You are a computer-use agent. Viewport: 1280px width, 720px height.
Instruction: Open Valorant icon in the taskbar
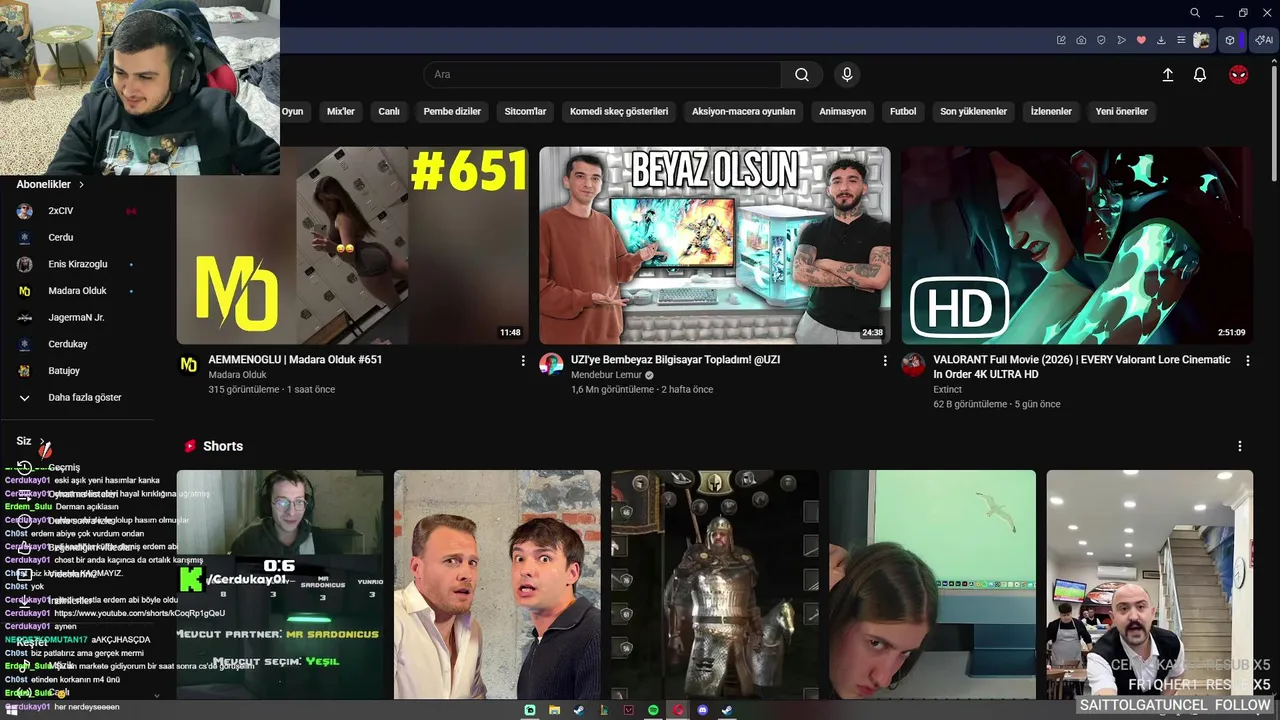(x=628, y=710)
